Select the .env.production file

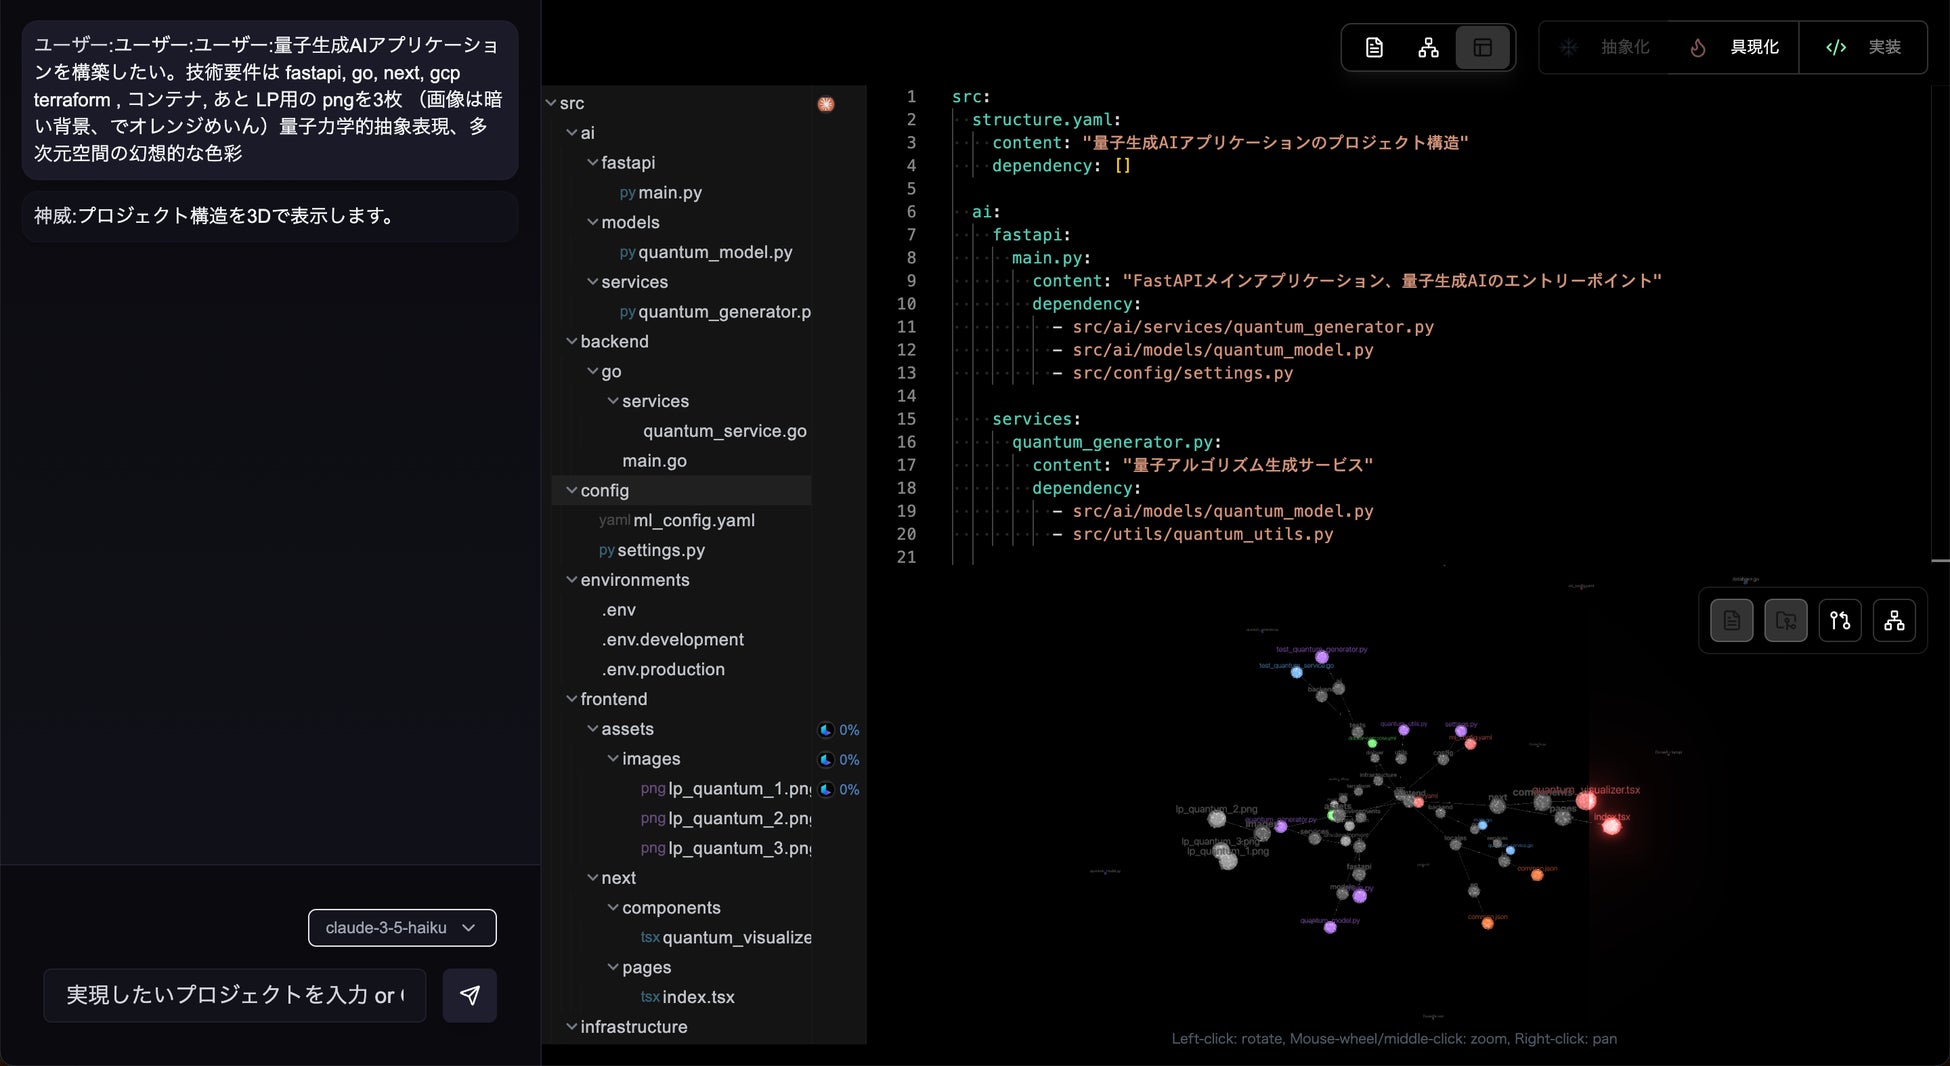tap(663, 670)
